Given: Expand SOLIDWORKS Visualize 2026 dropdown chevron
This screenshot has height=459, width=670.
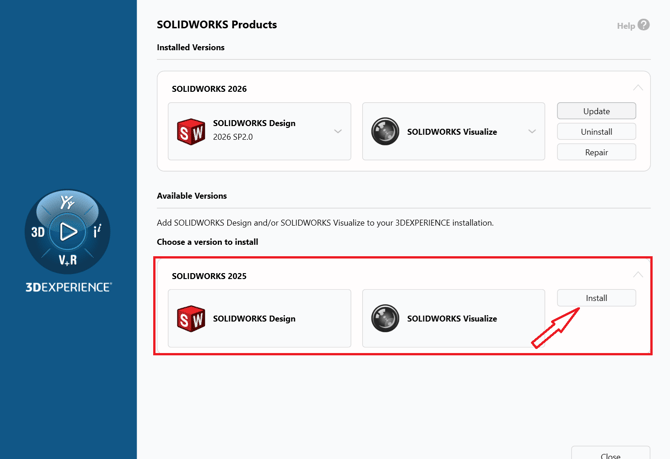Looking at the screenshot, I should click(532, 131).
